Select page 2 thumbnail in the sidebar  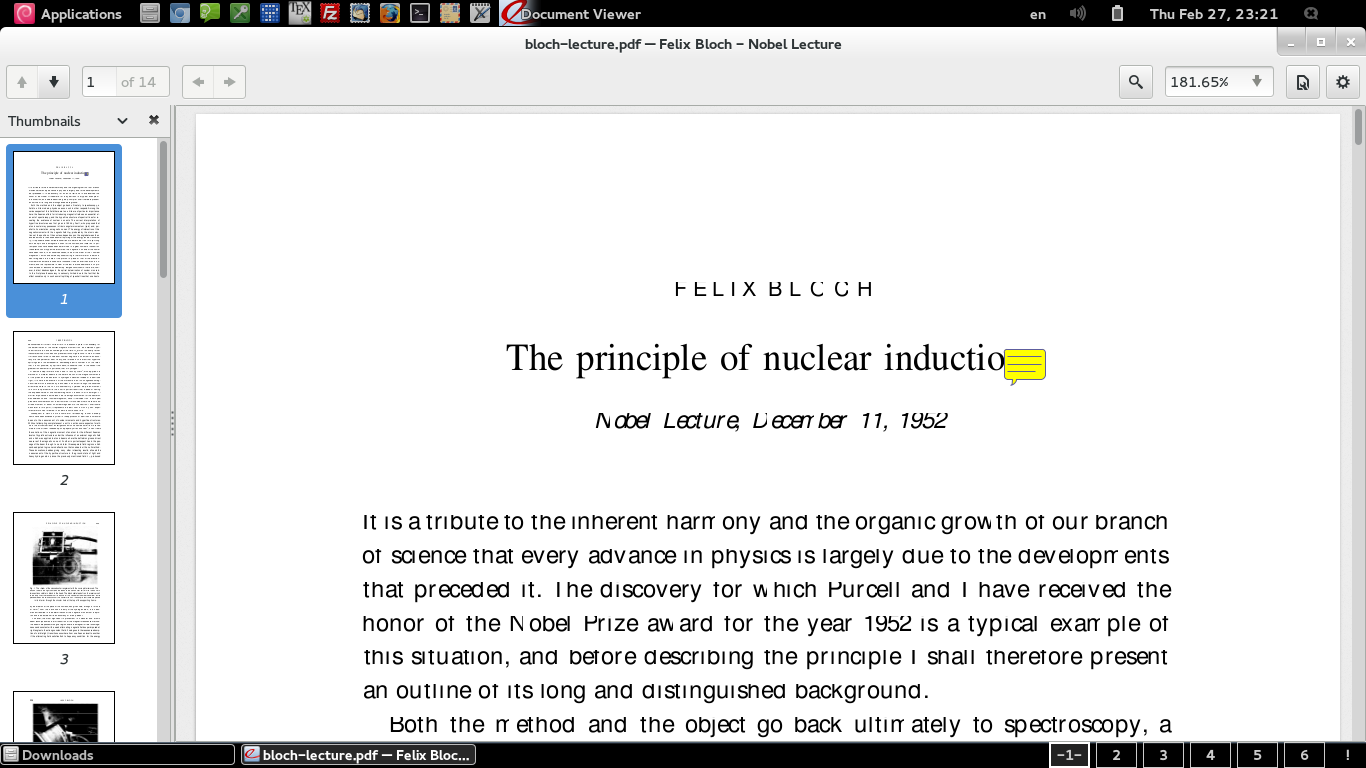pyautogui.click(x=64, y=398)
